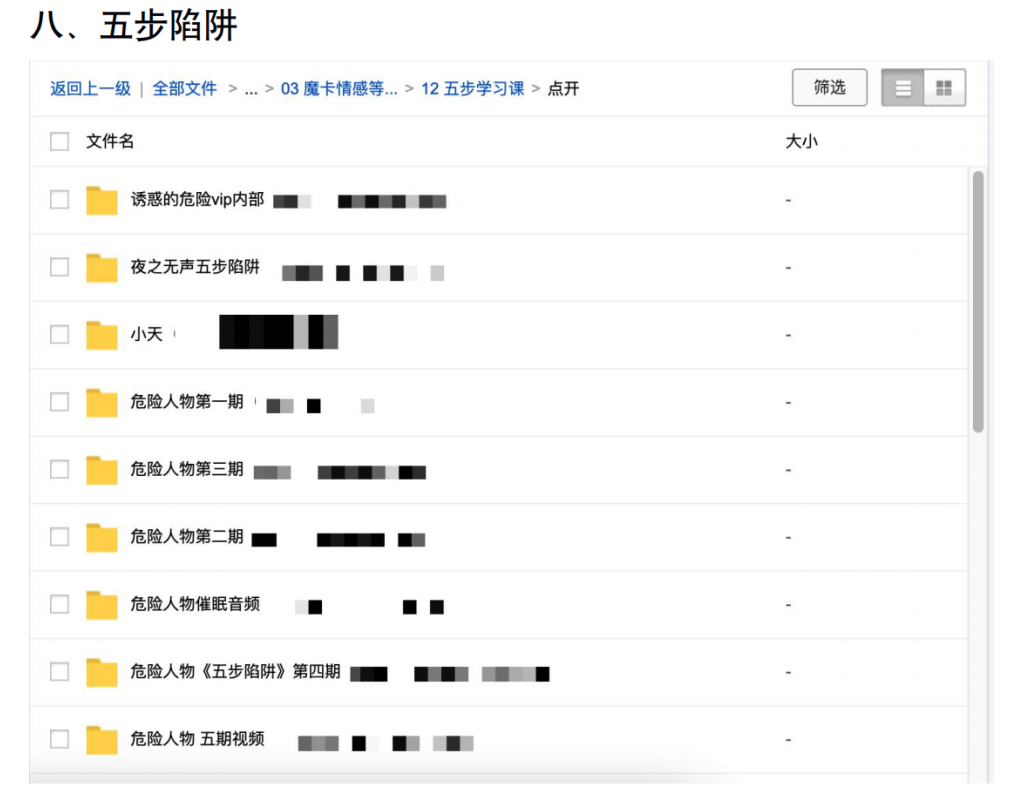Open 全部文件 from the breadcrumb
This screenshot has width=1017, height=811.
tap(185, 88)
